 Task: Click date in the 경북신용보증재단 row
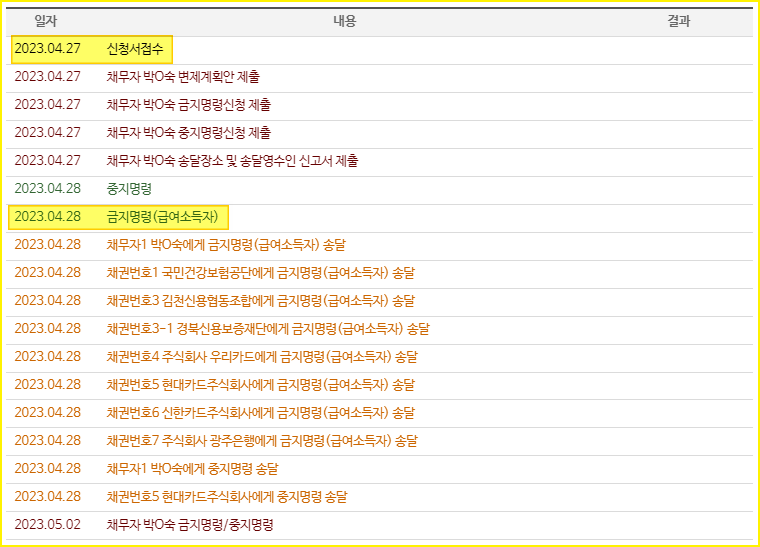click(48, 329)
